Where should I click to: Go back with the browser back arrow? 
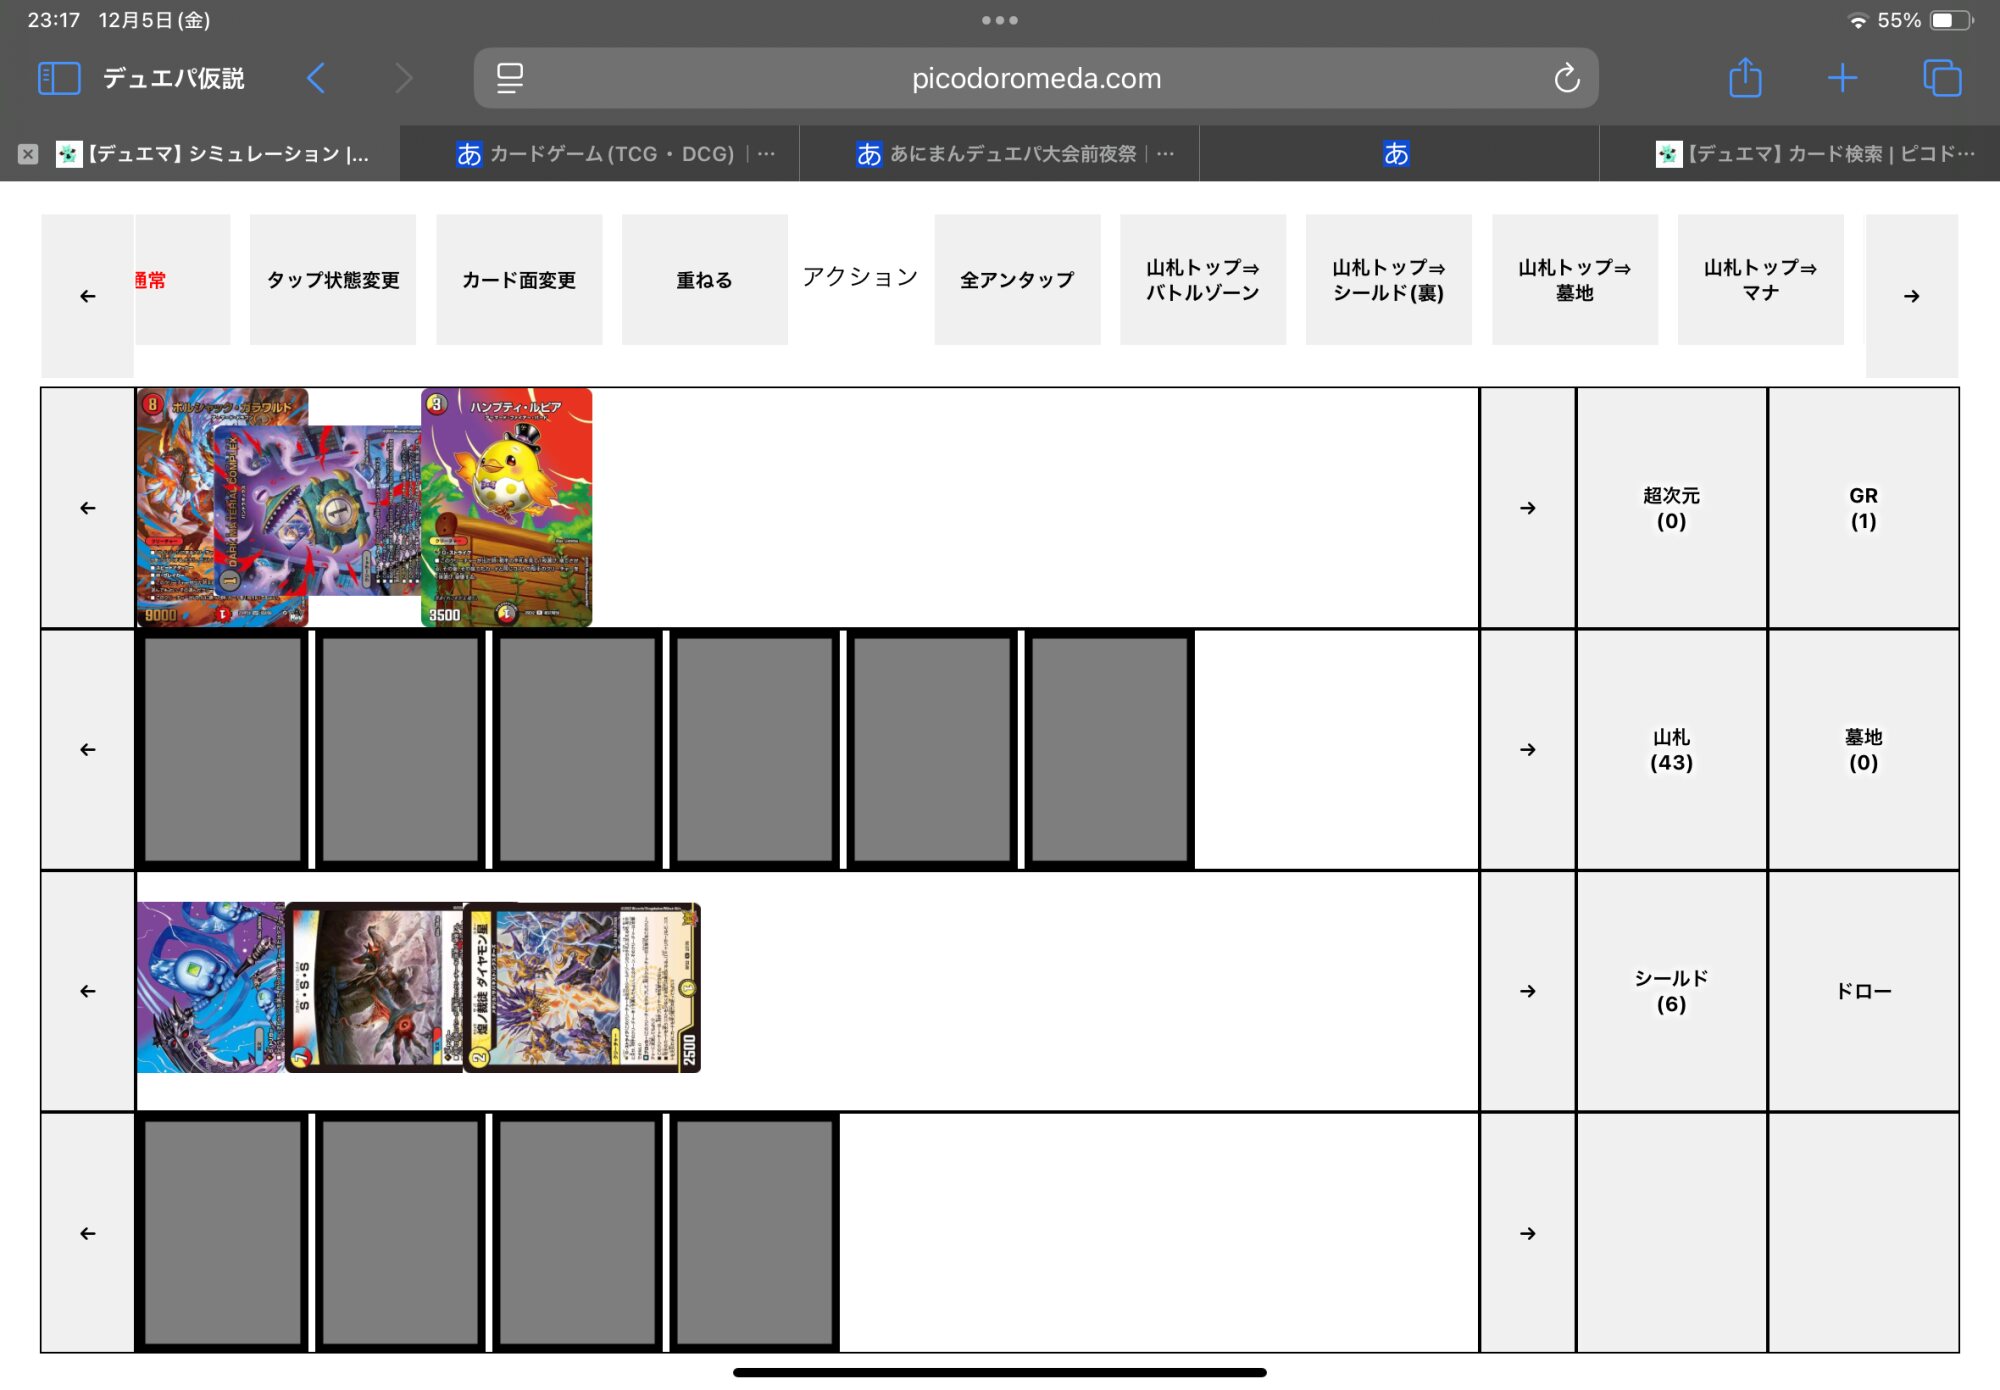click(316, 78)
